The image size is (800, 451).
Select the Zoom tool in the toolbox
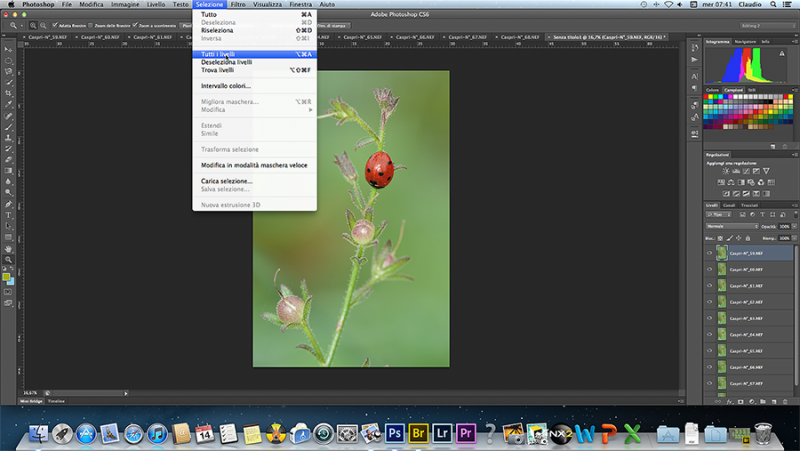point(8,259)
